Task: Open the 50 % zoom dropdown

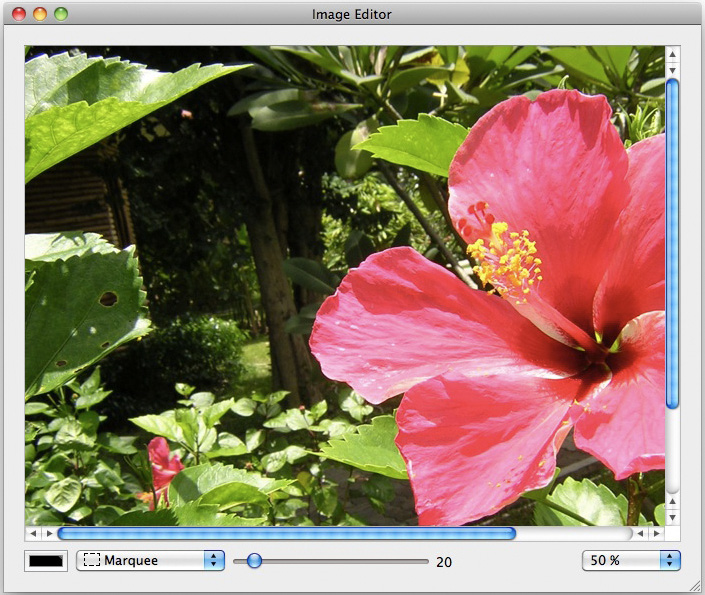Action: point(631,560)
